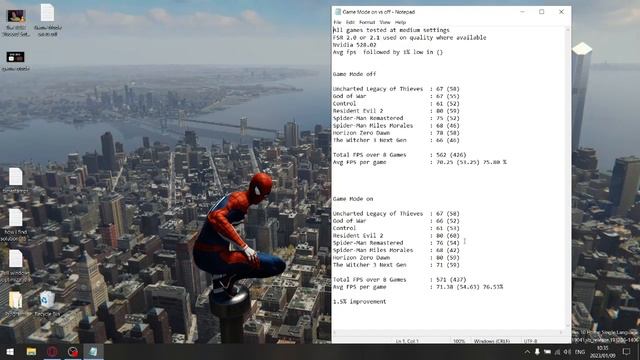The image size is (640, 360).
Task: Click the battery tray icon
Action: [x=547, y=352]
